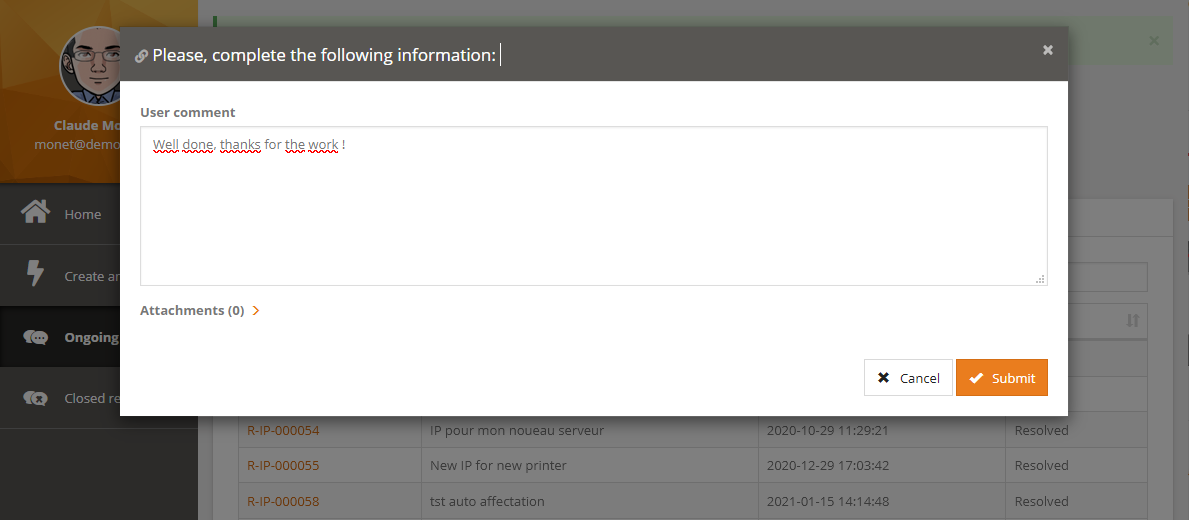
Task: Click the Claude Mo... user name
Action: tap(90, 126)
